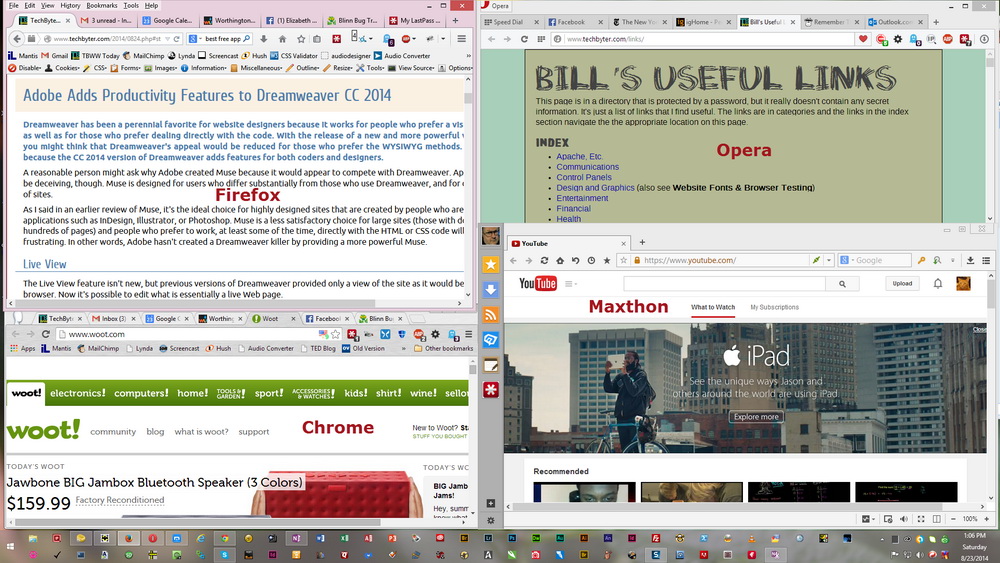This screenshot has width=1000, height=563.
Task: Click Opera reload button
Action: click(x=524, y=39)
